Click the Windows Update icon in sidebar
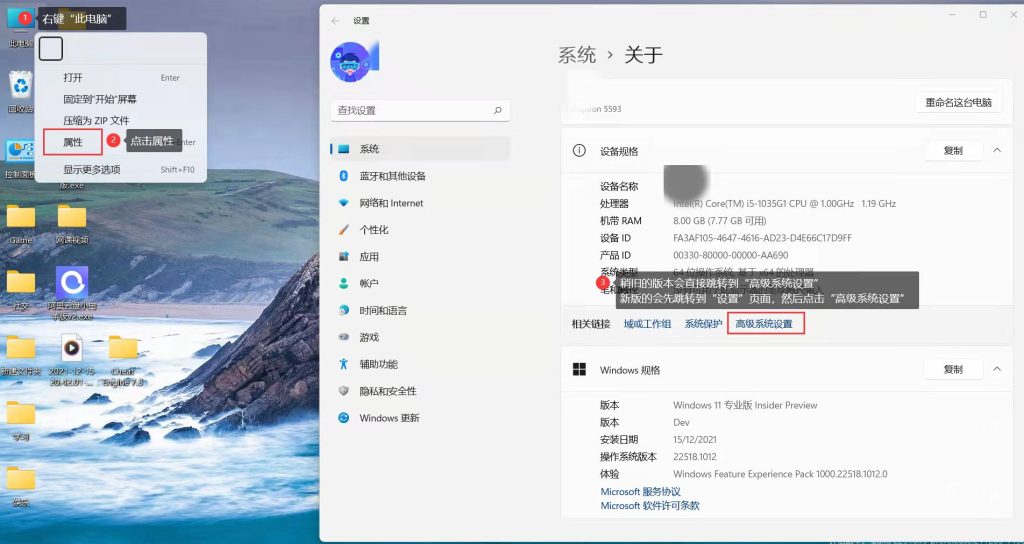Viewport: 1024px width, 544px height. click(344, 418)
